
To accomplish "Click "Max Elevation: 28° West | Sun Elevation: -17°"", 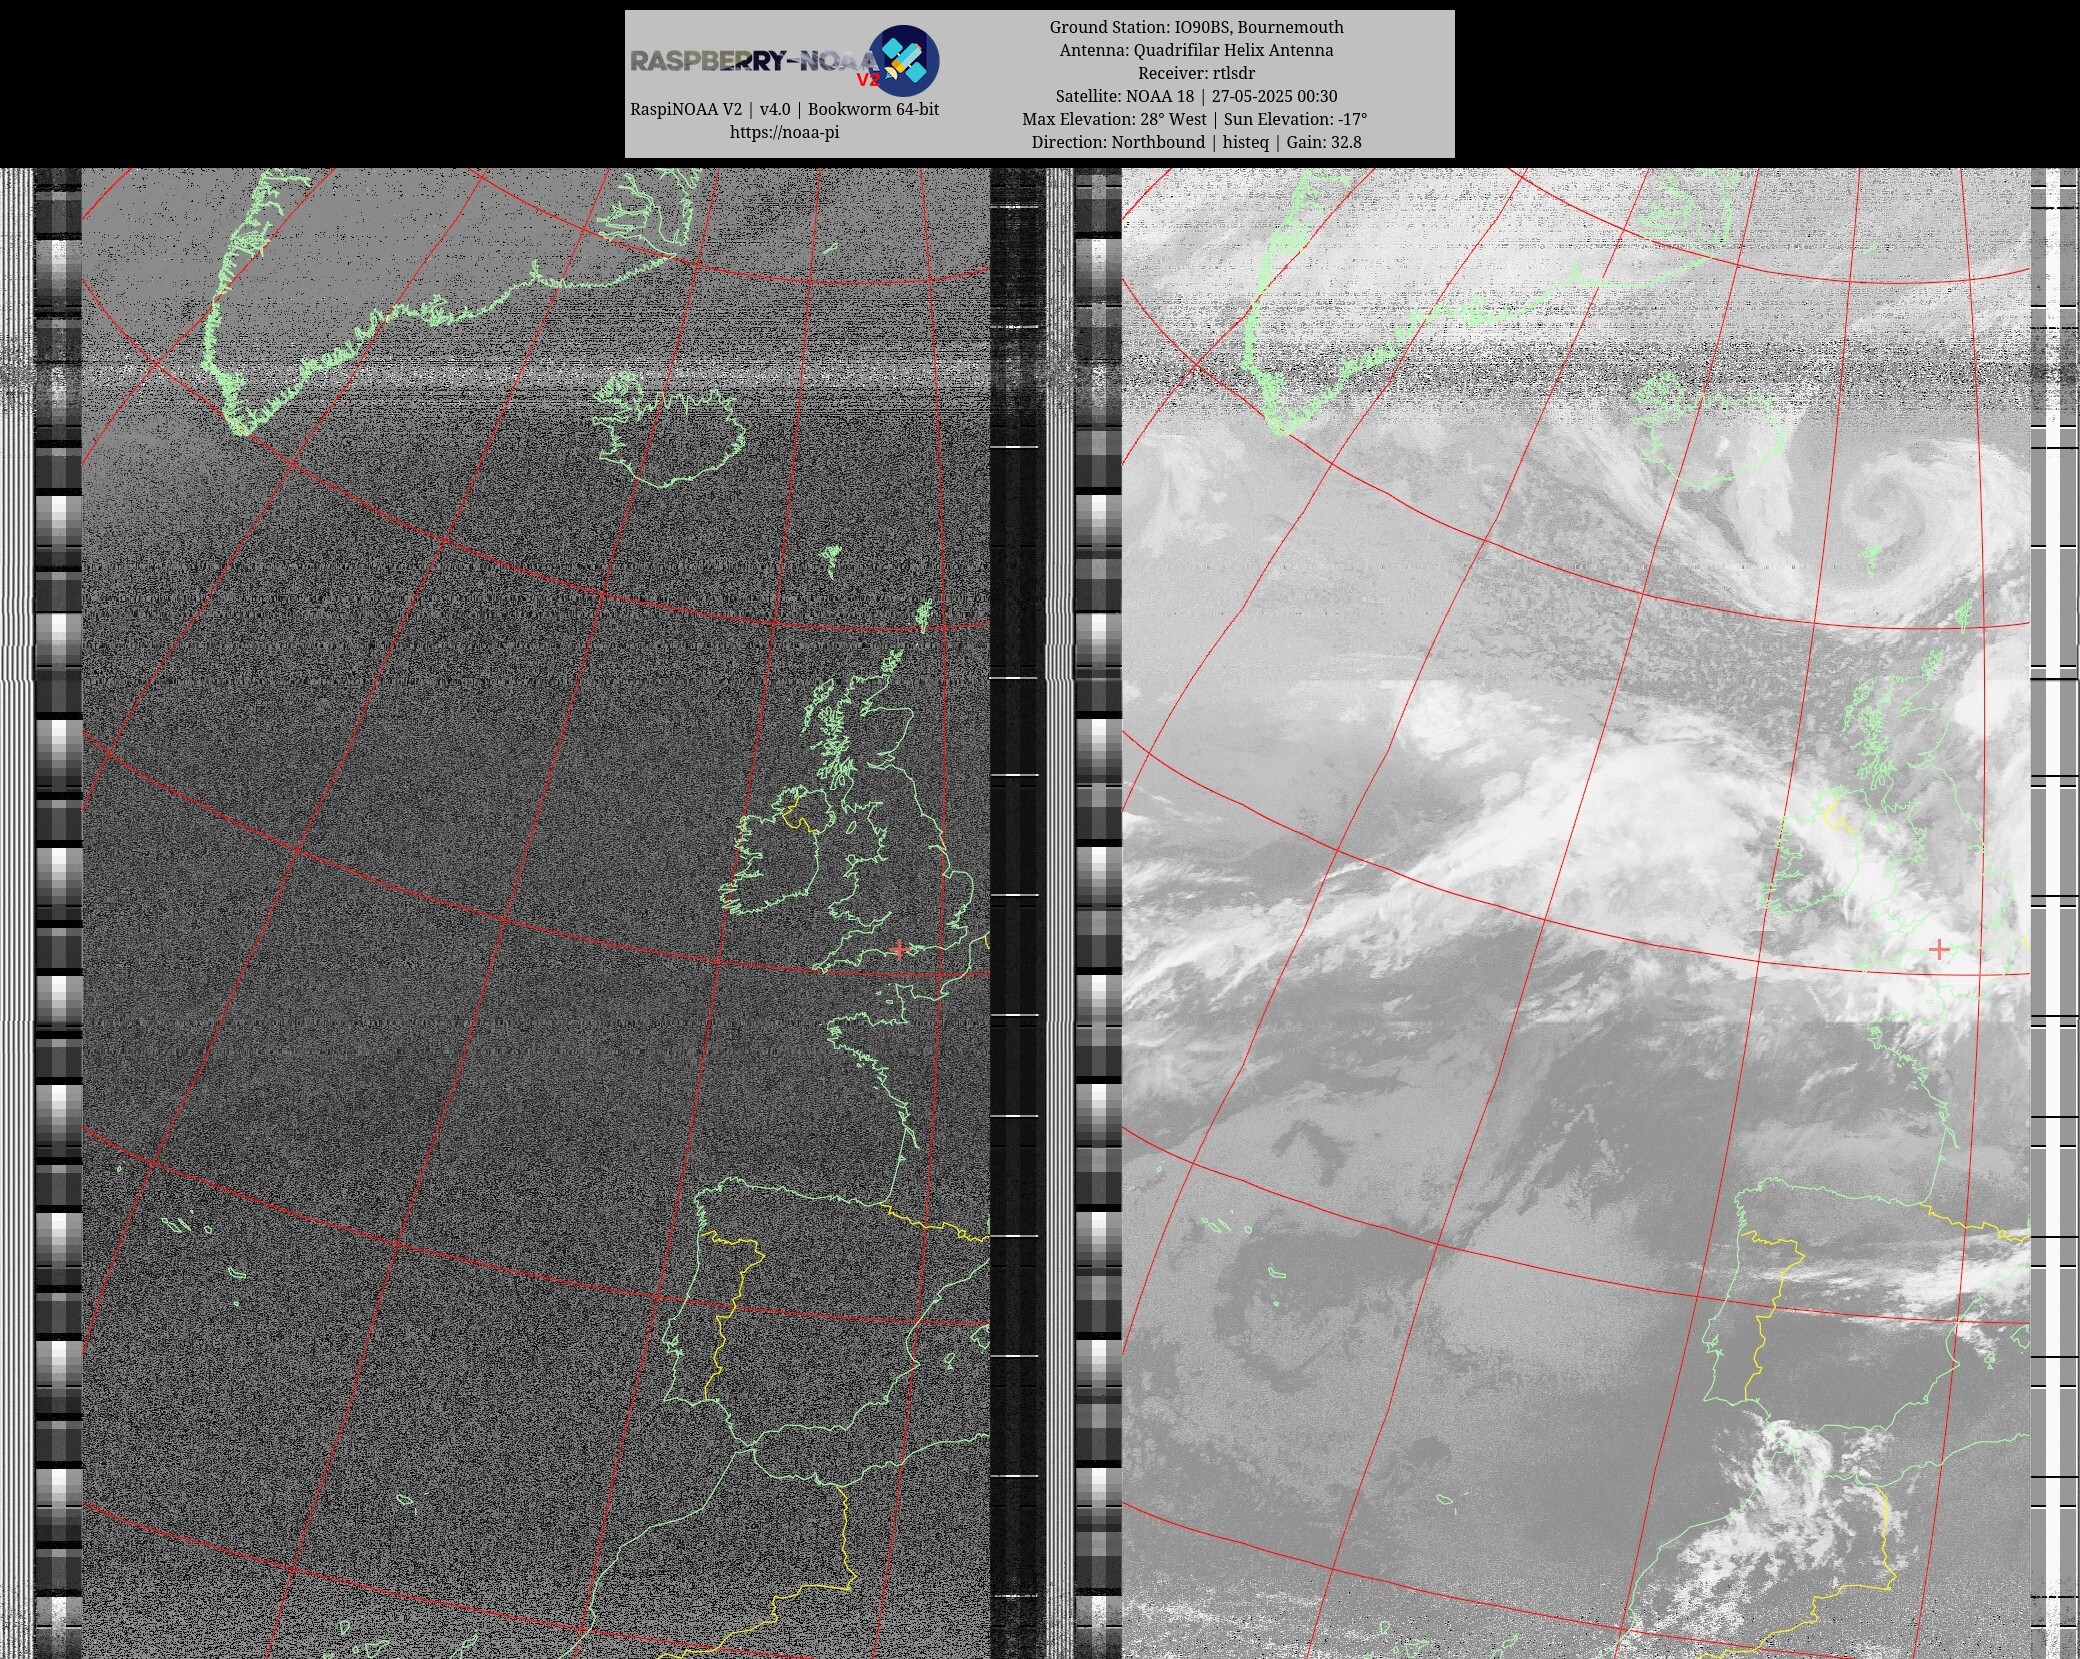I will tap(1195, 119).
